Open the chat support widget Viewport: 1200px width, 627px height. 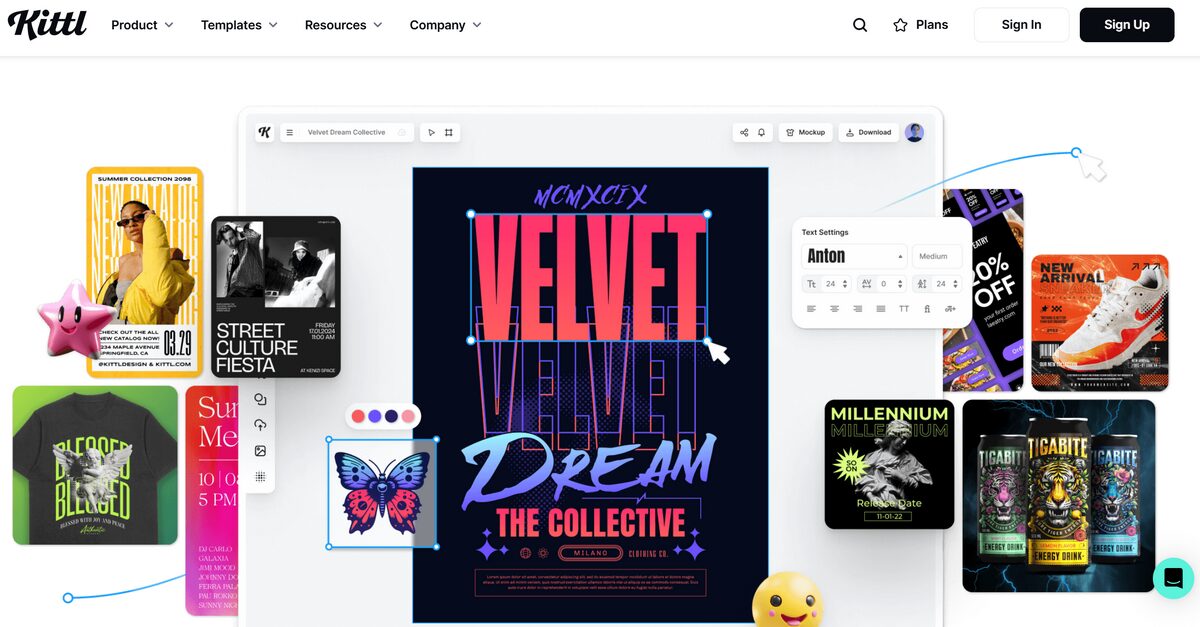(1174, 578)
